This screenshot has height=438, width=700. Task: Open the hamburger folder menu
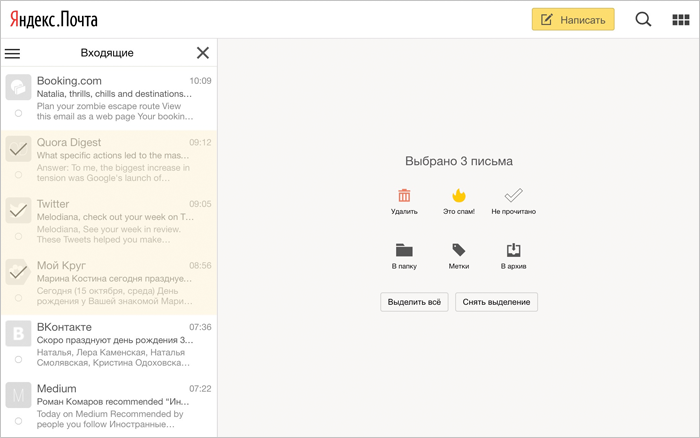[x=12, y=54]
